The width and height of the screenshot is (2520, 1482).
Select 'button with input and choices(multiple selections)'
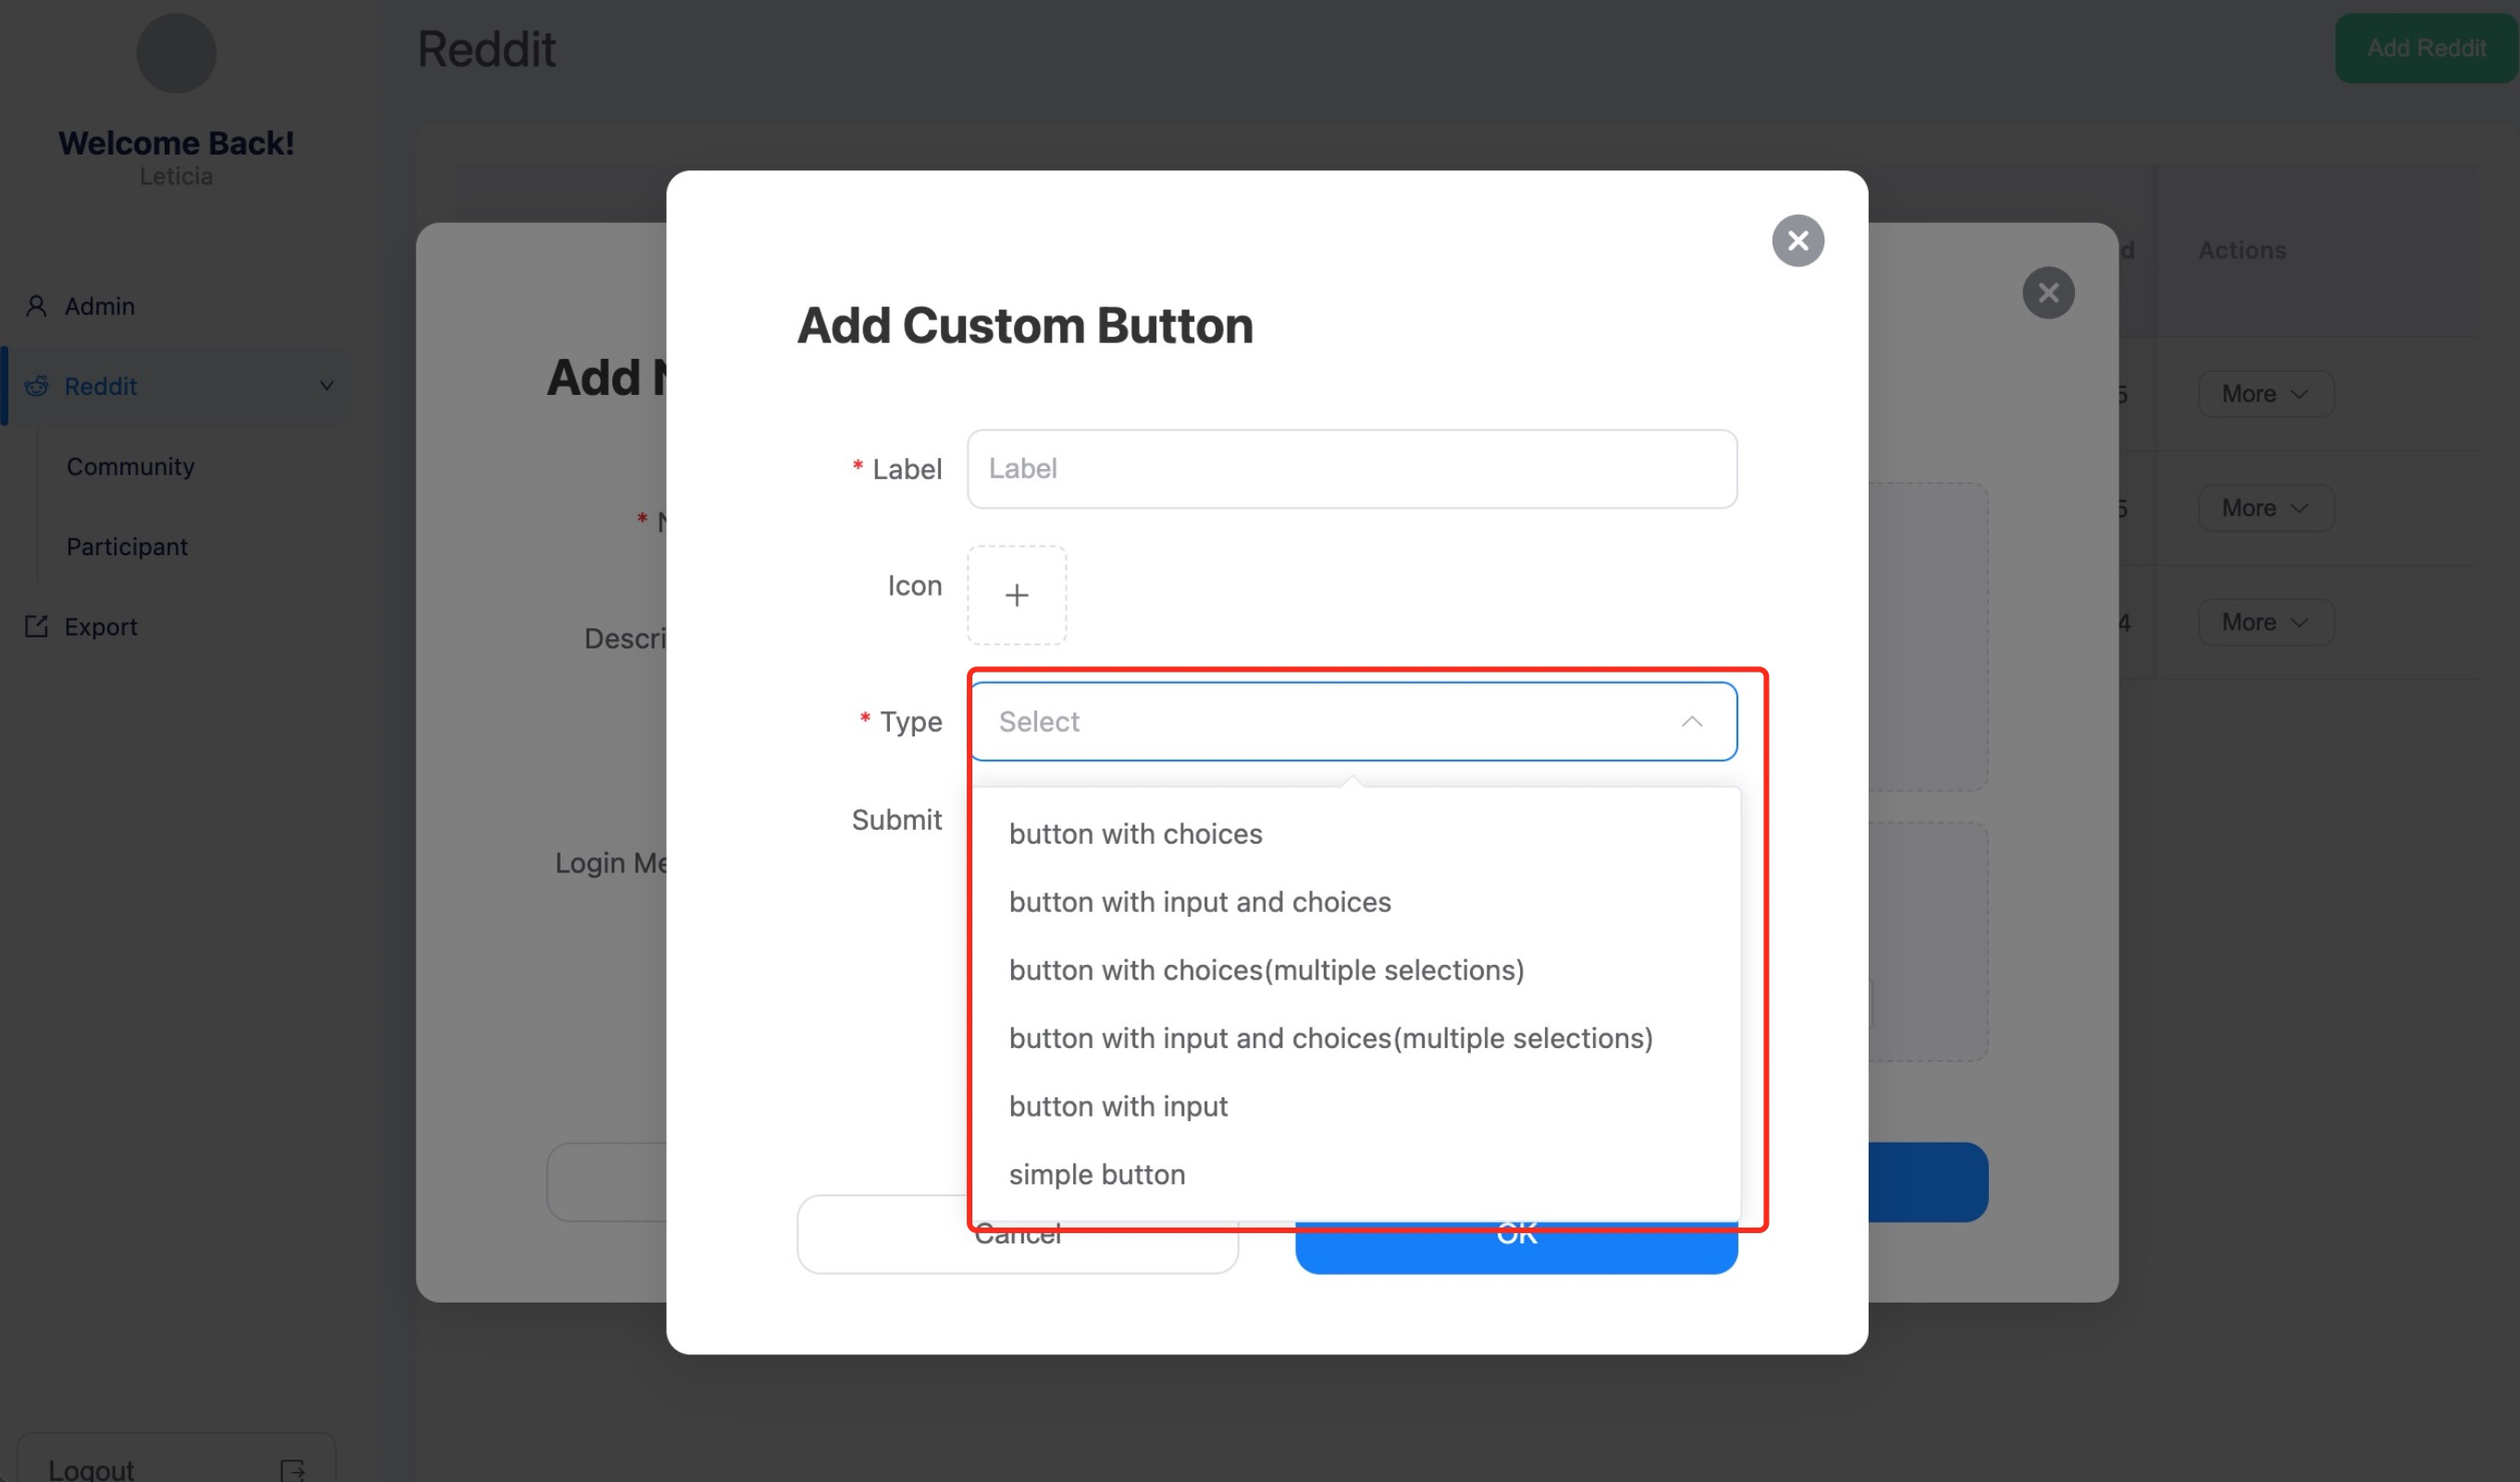pyautogui.click(x=1330, y=1037)
